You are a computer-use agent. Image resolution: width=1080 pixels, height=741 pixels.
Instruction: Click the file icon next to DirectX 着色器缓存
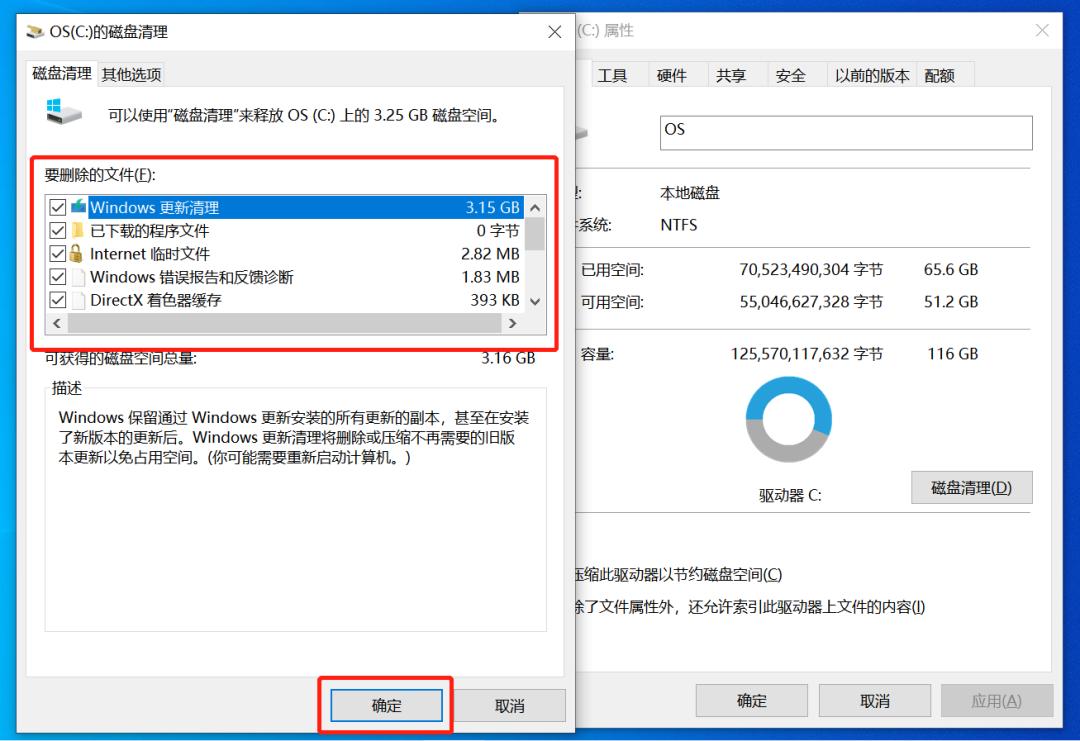[x=80, y=299]
